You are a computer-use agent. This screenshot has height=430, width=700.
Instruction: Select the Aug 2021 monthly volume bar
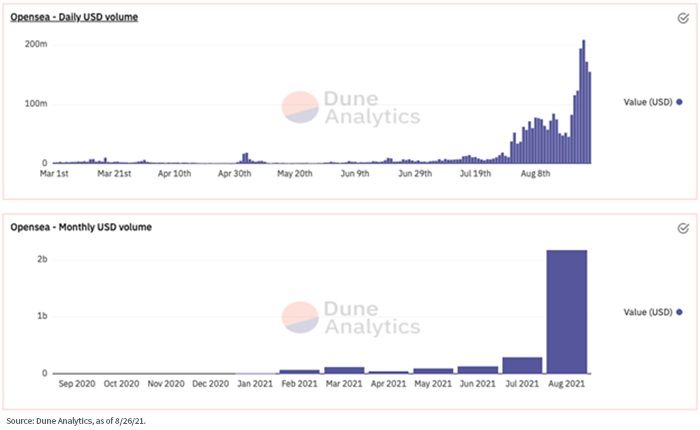tap(567, 312)
